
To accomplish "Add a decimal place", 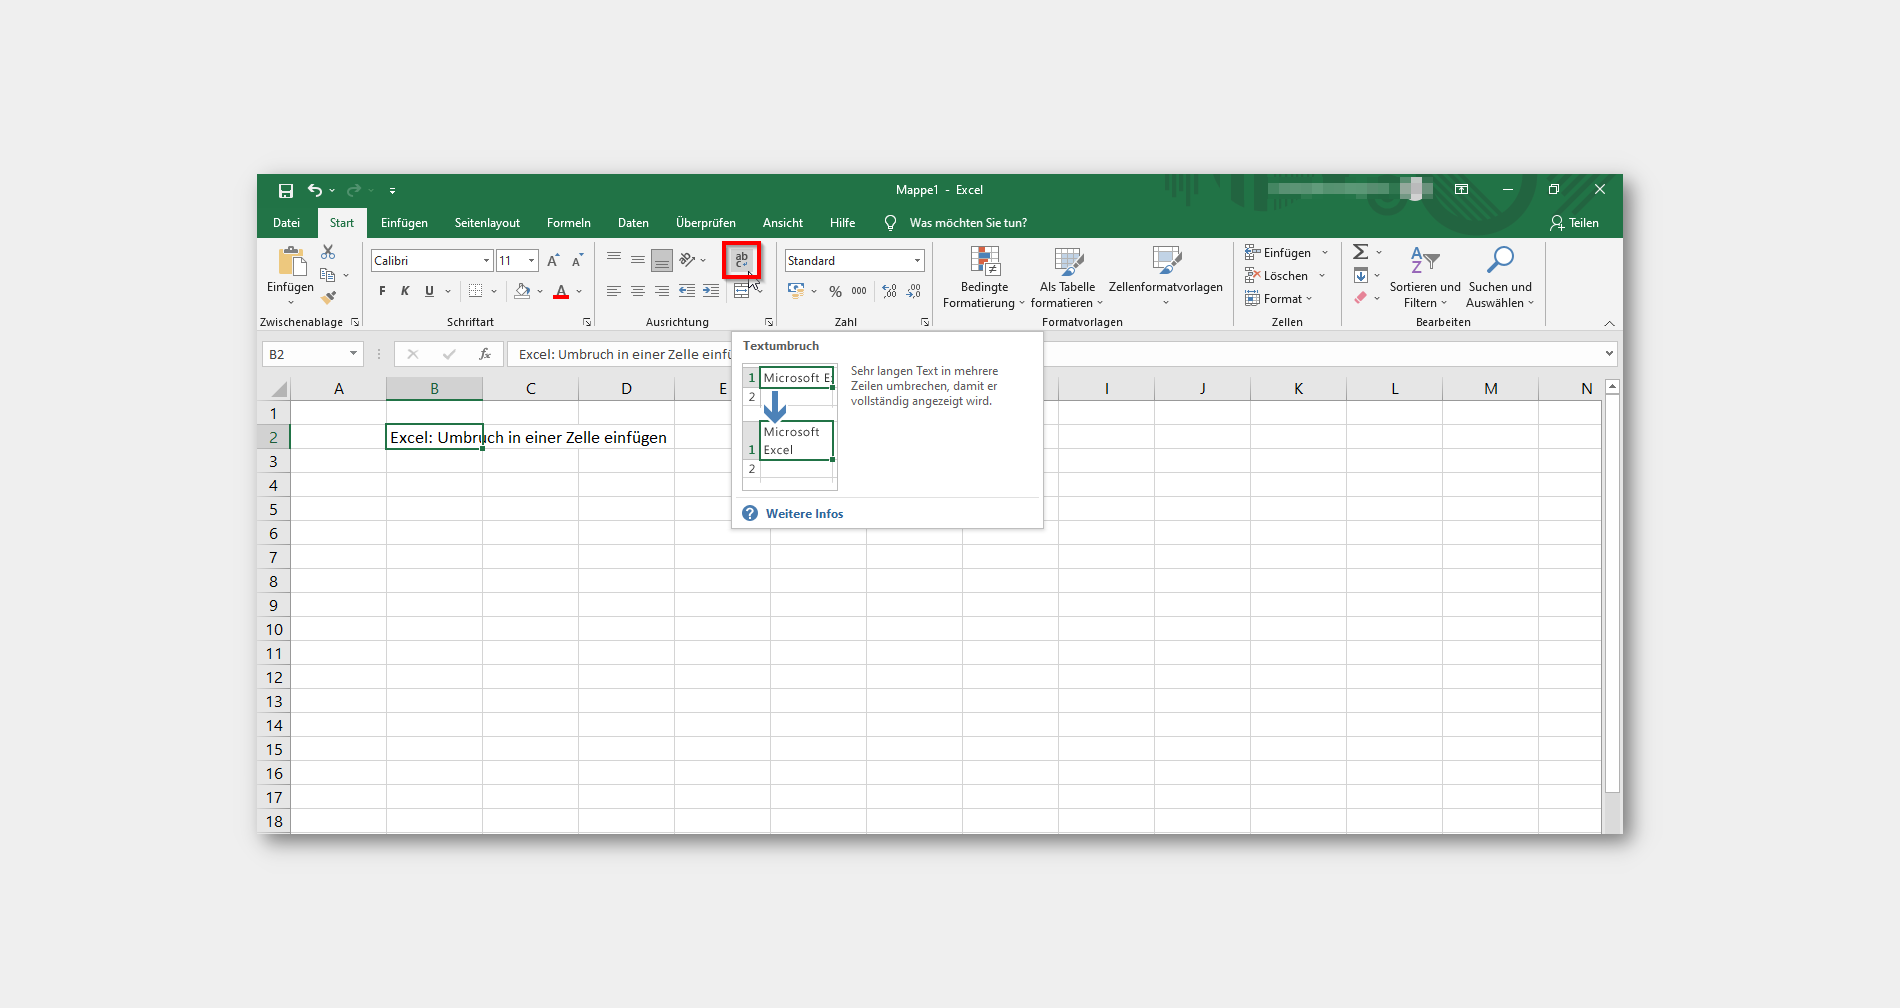I will click(889, 292).
